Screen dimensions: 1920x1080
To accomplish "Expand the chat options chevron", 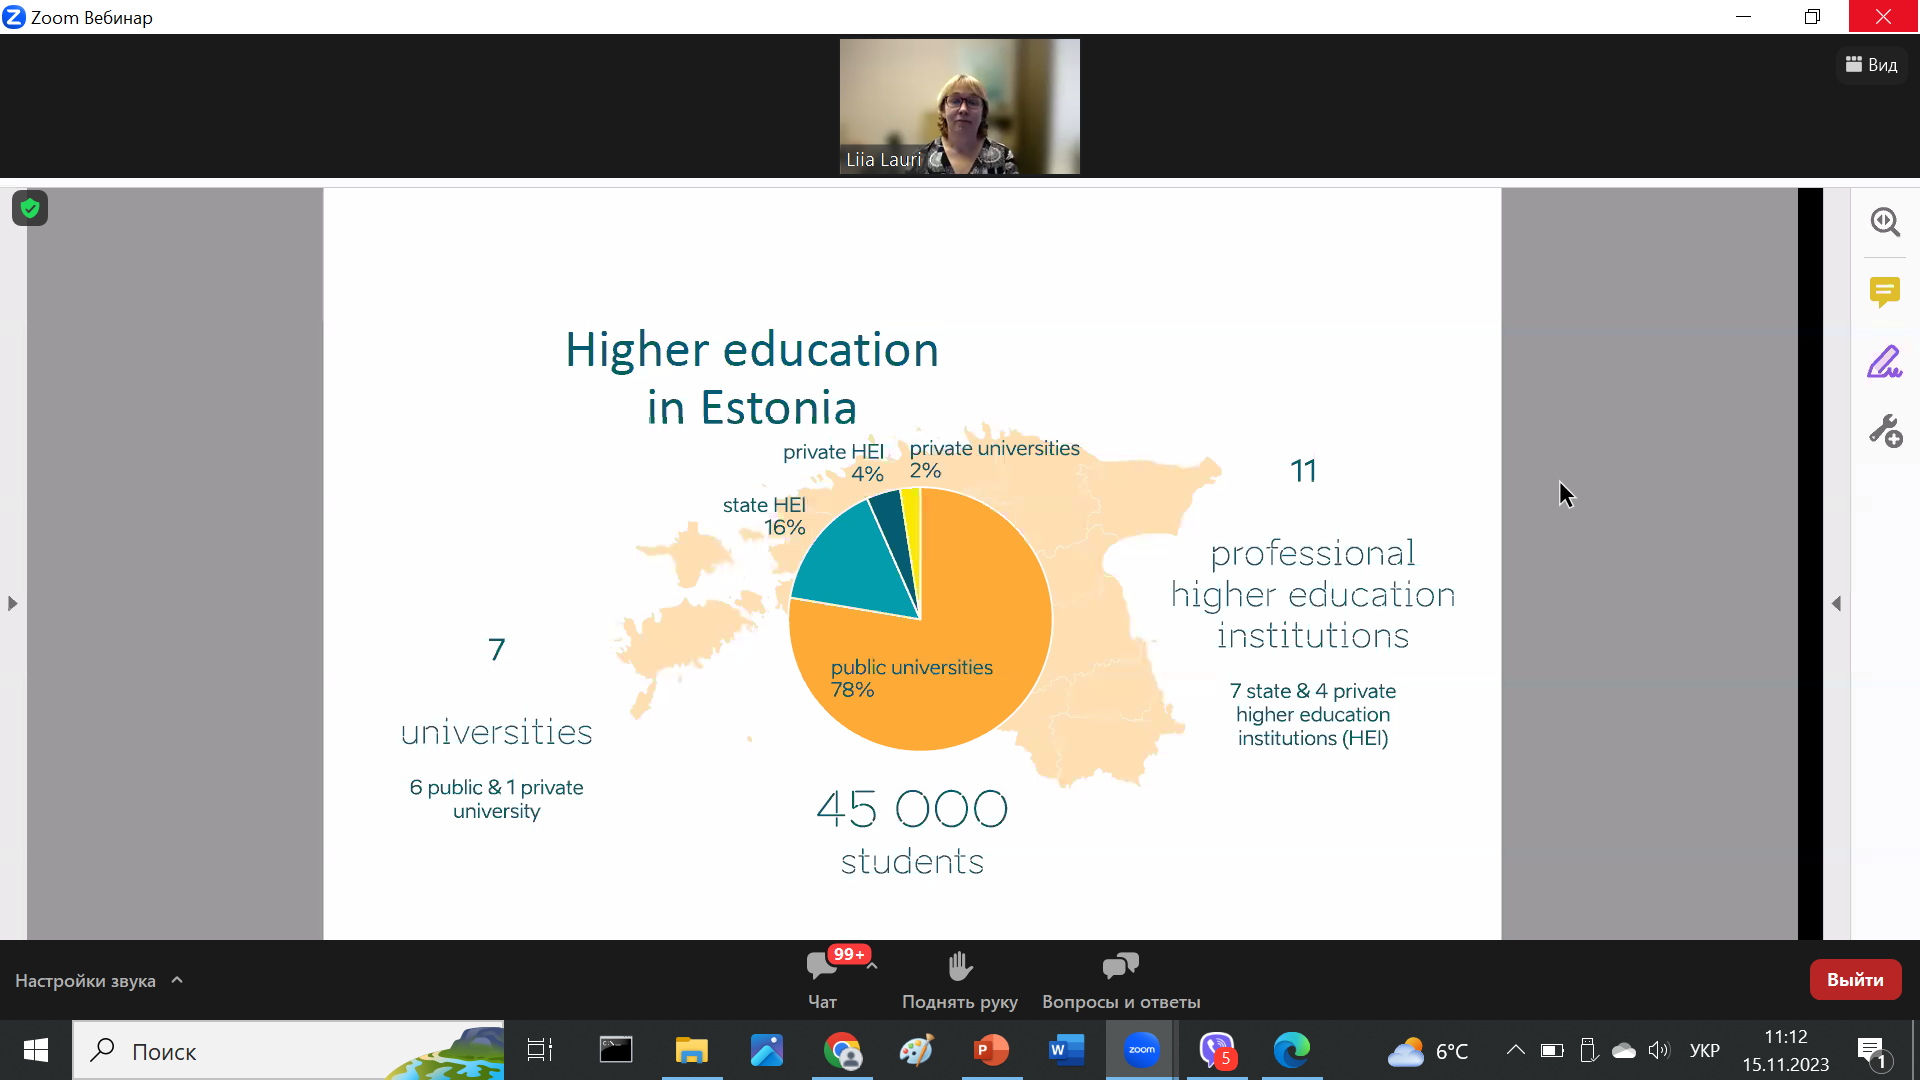I will click(x=872, y=966).
